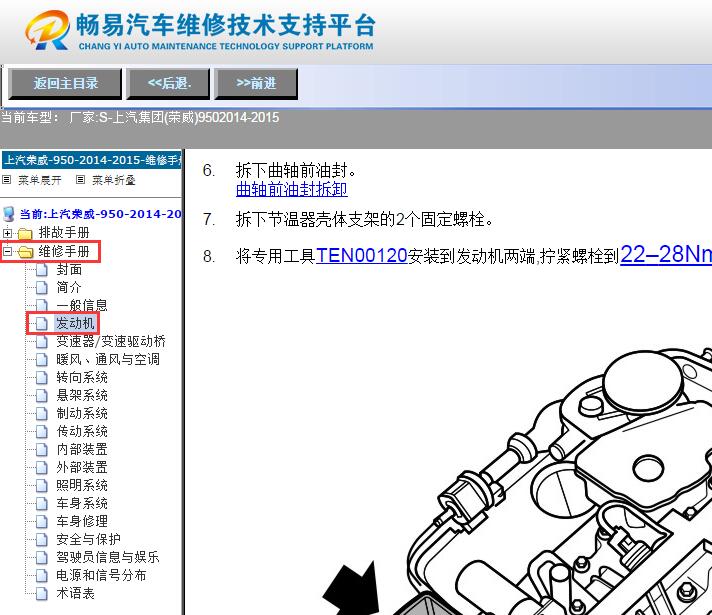Click the 畅易 platform logo icon
Viewport: 712px width, 615px height.
(48, 30)
